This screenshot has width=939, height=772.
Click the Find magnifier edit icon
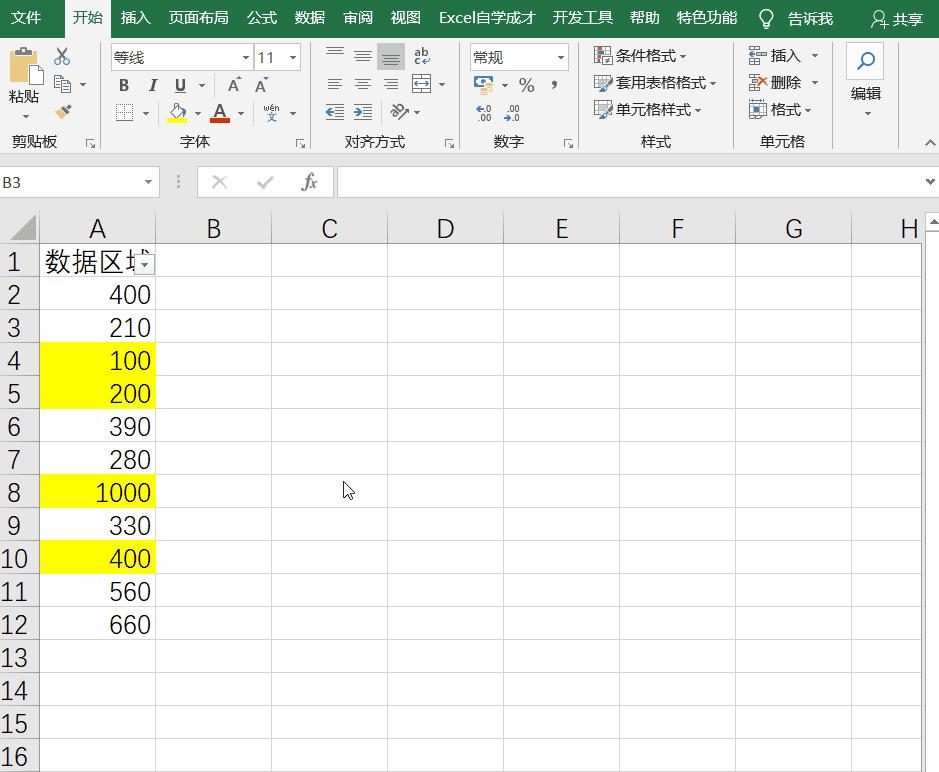[x=865, y=61]
